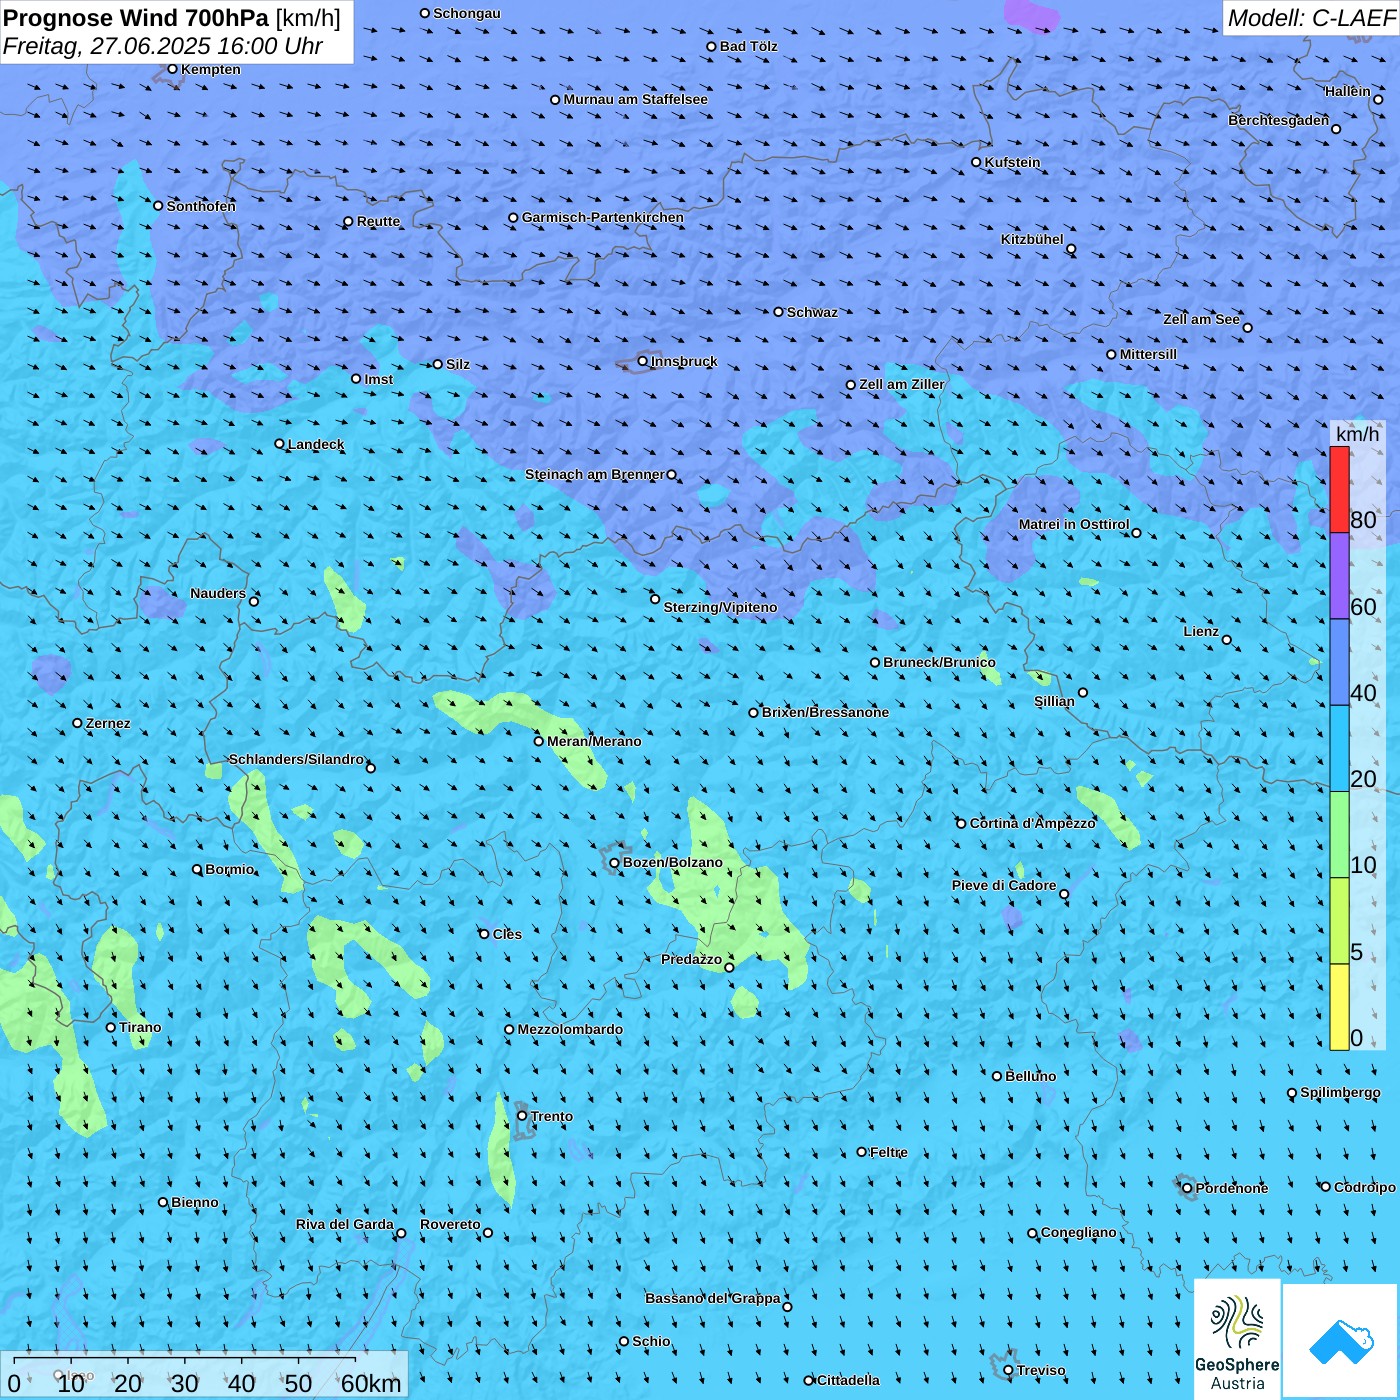Click the Landeck location marker
Viewport: 1400px width, 1400px height.
tap(280, 444)
